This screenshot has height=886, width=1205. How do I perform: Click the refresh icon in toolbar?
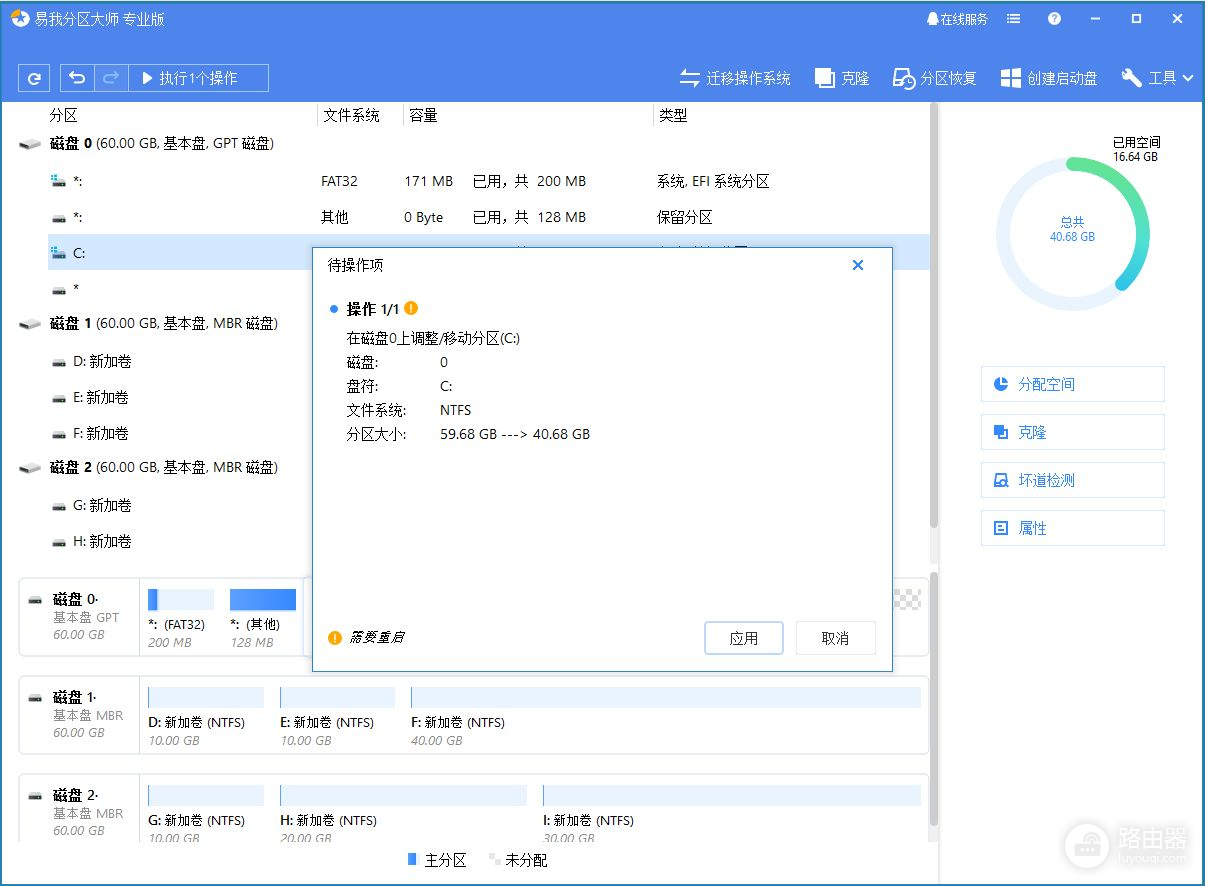coord(35,78)
